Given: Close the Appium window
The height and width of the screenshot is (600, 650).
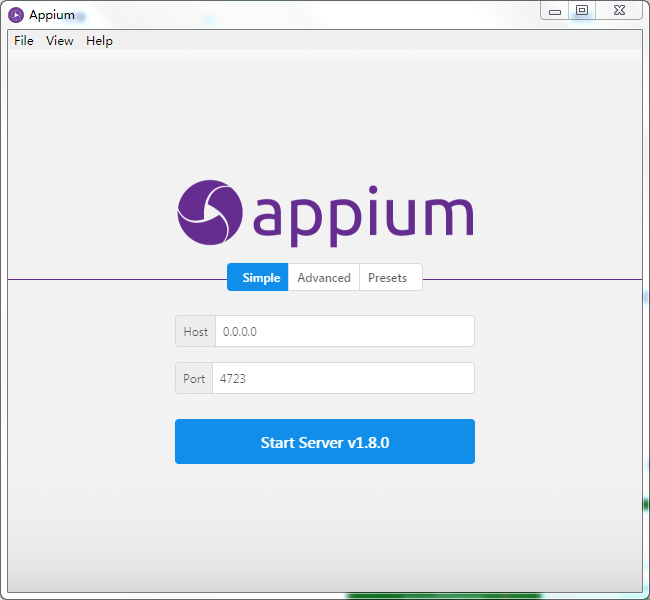Looking at the screenshot, I should click(619, 10).
